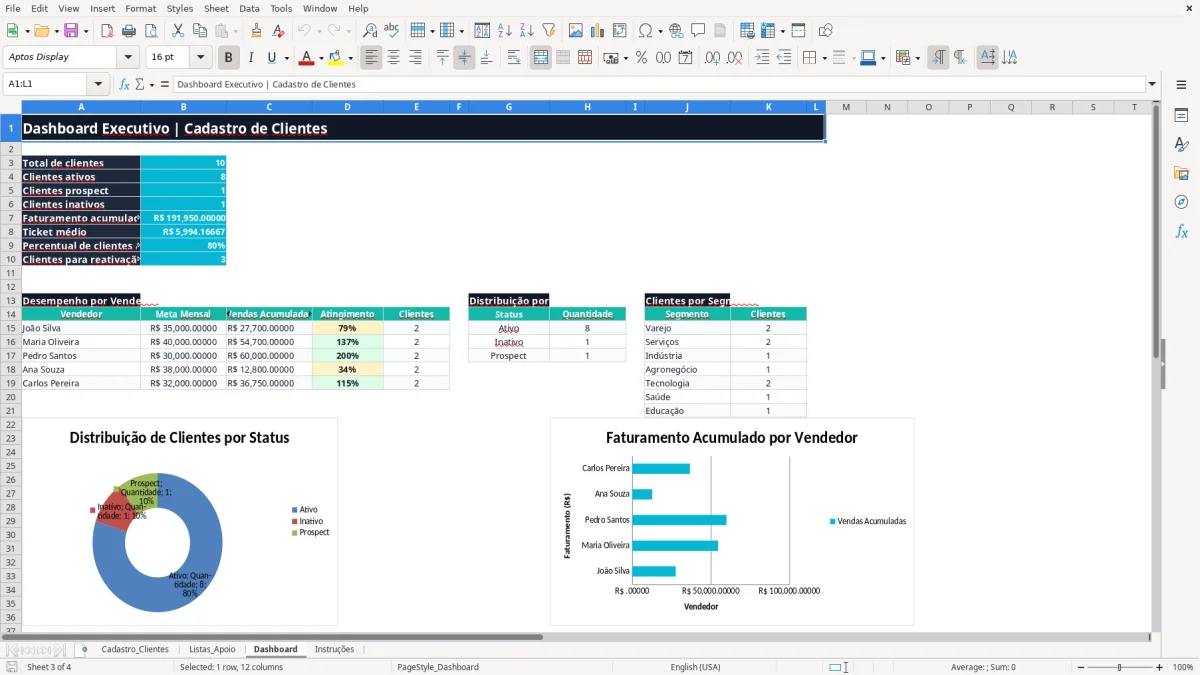
Task: Open the Data menu
Action: (249, 8)
